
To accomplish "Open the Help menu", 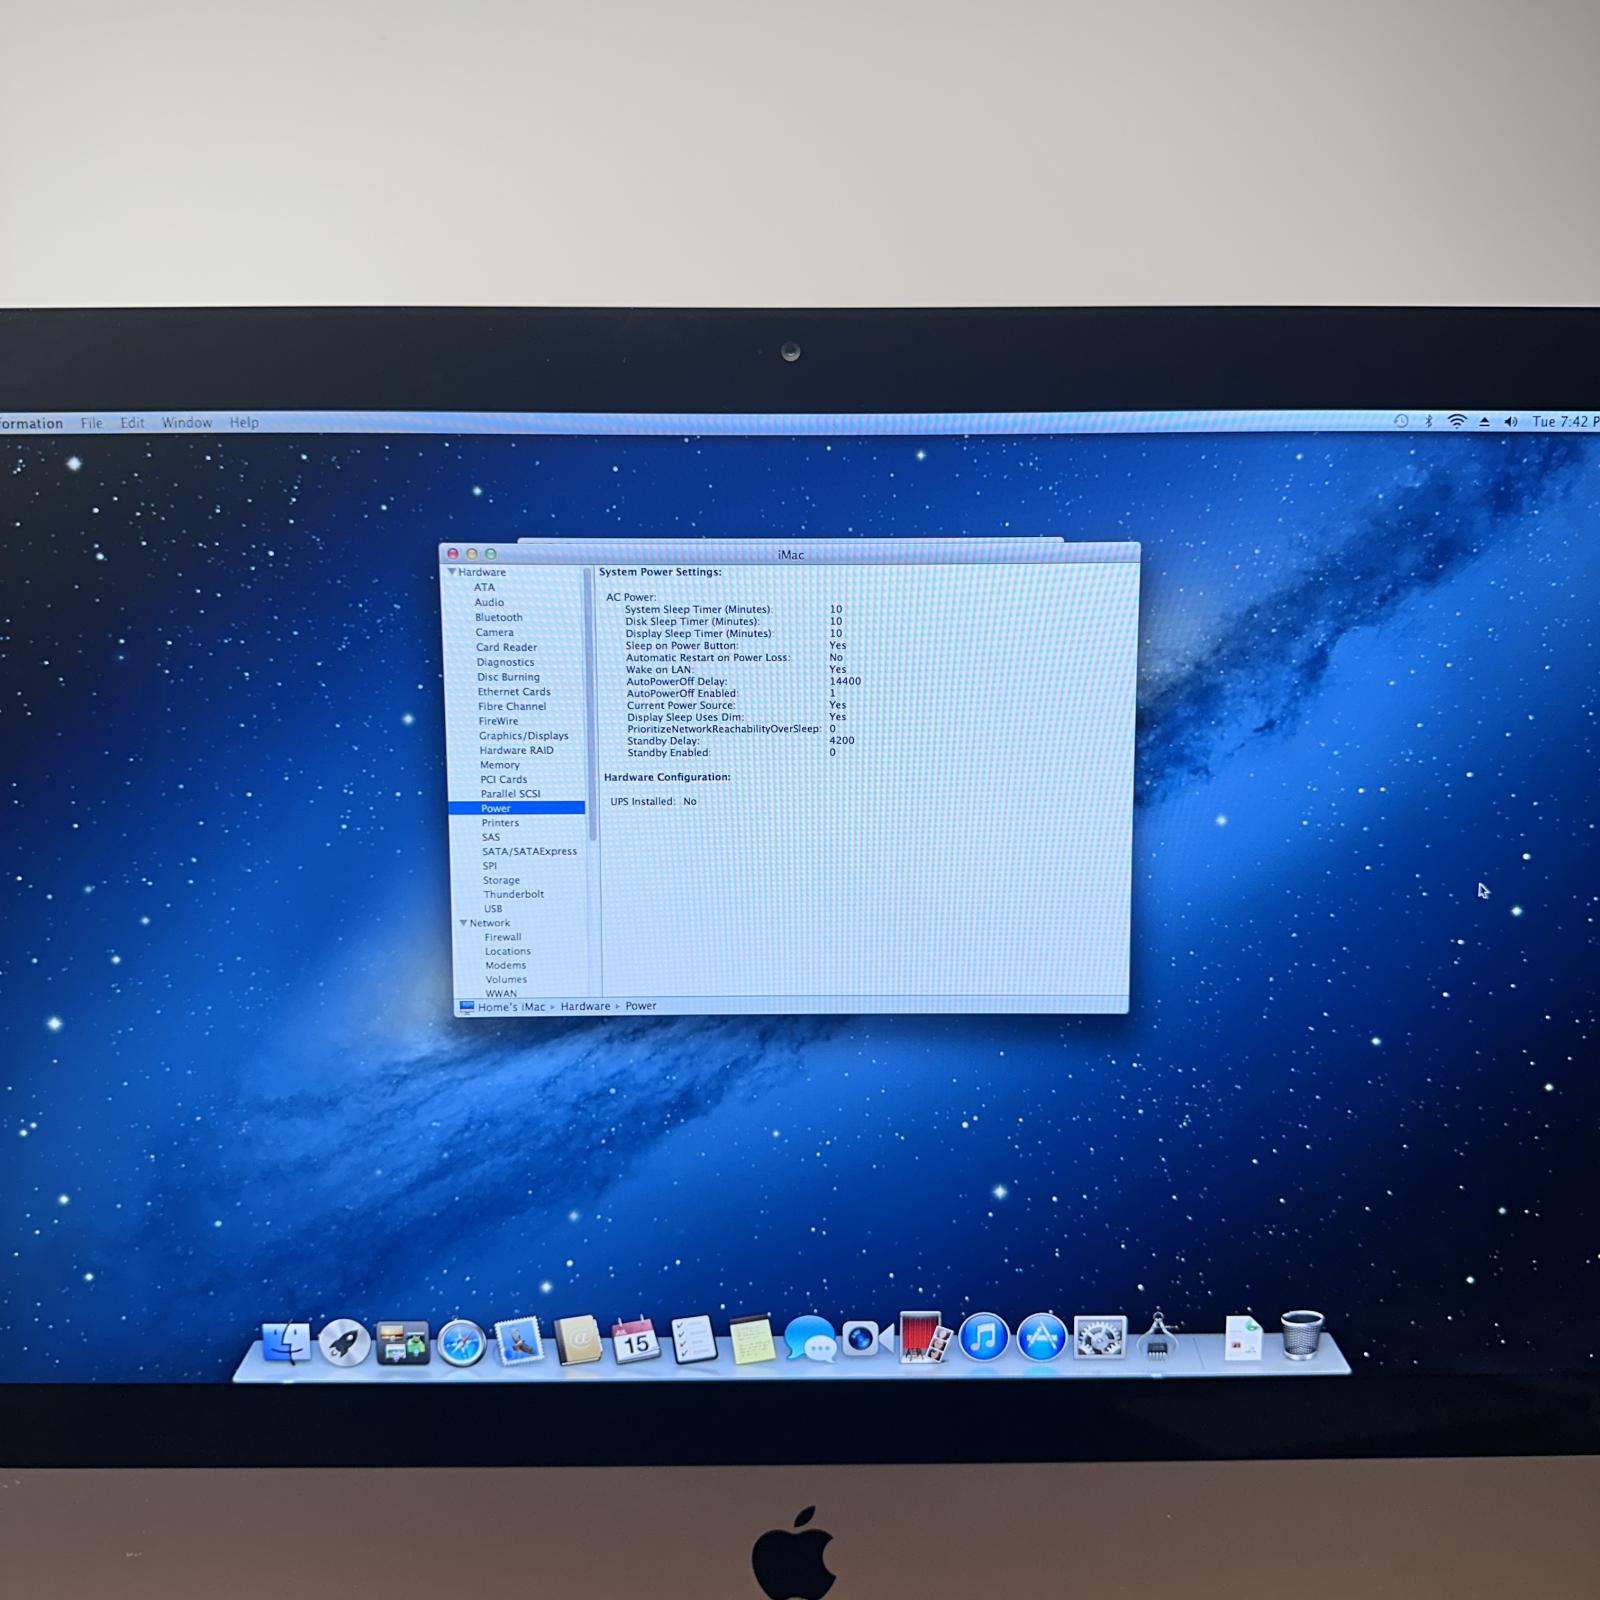I will (x=244, y=423).
